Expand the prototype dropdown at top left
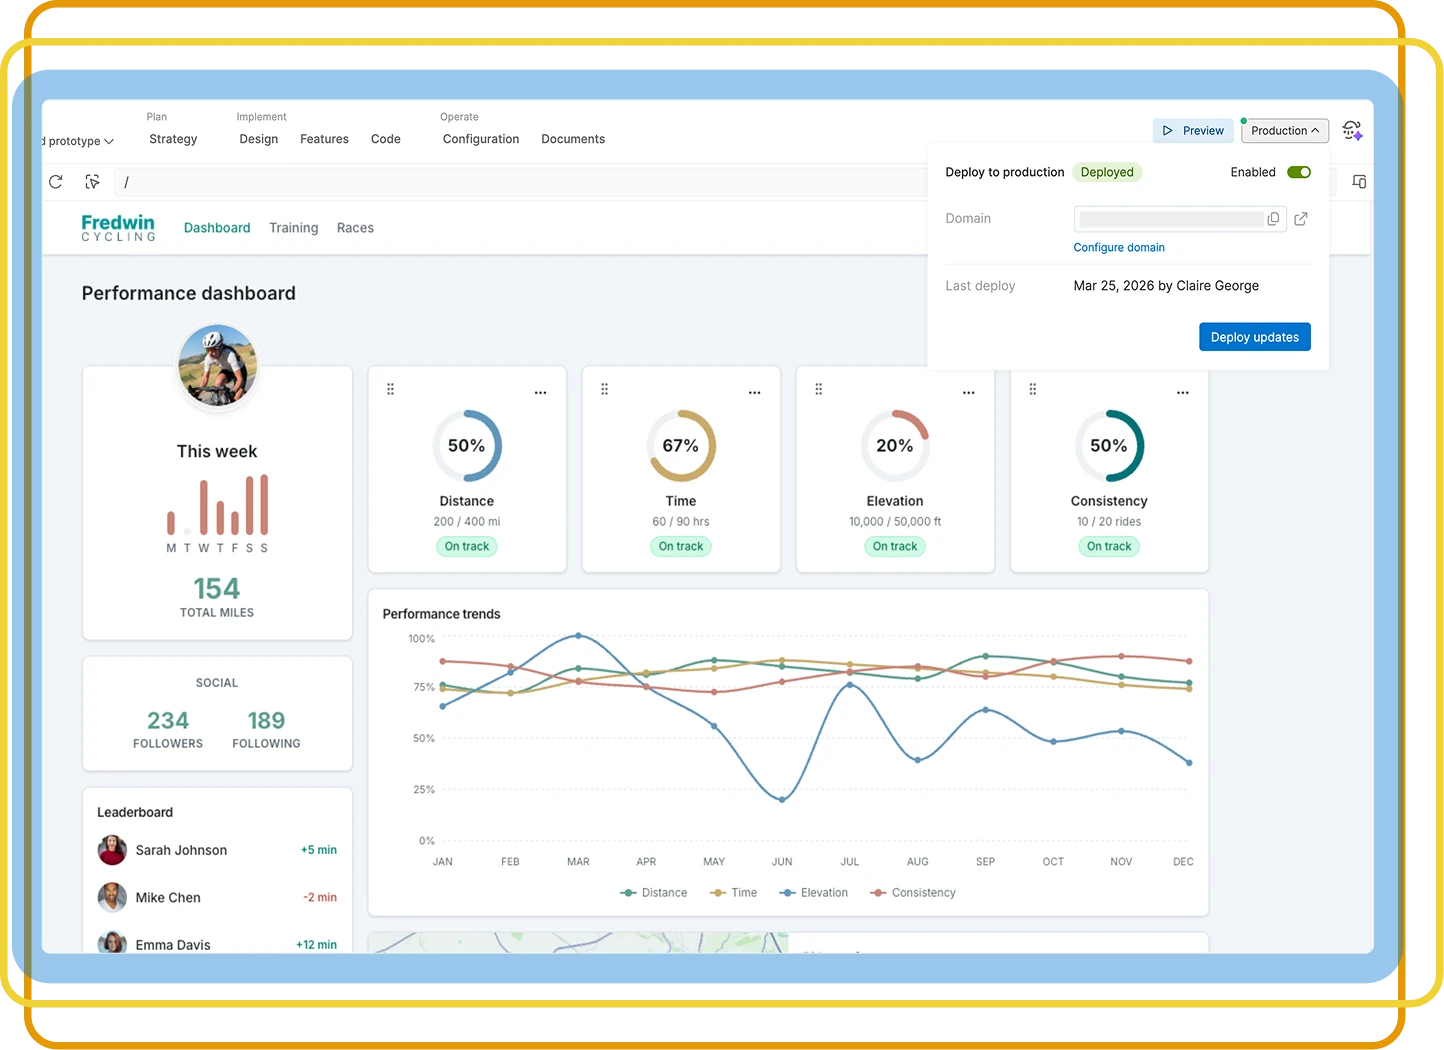Image resolution: width=1444 pixels, height=1050 pixels. coord(79,141)
